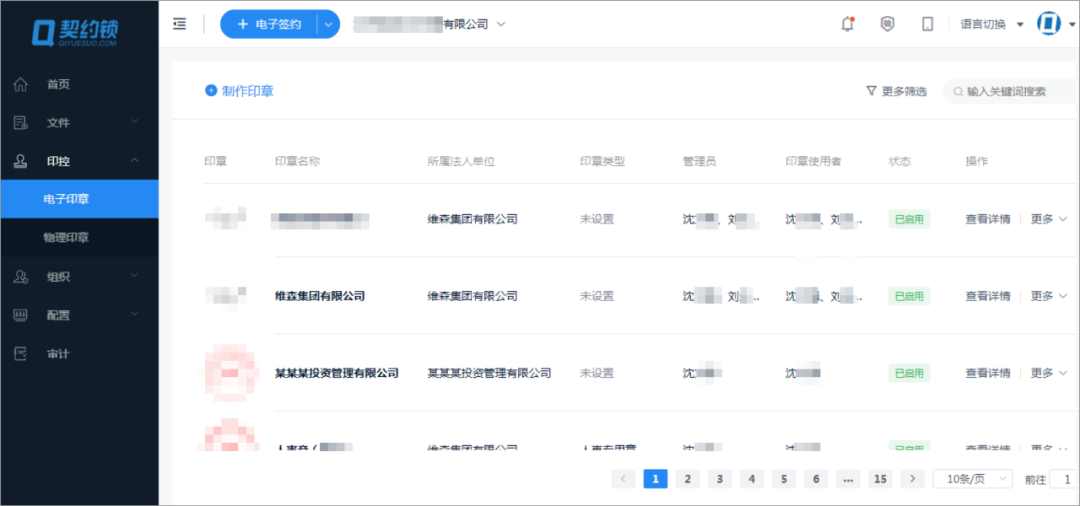Click the pagination ellipsis to jump ahead
The height and width of the screenshot is (506, 1080).
tap(848, 478)
